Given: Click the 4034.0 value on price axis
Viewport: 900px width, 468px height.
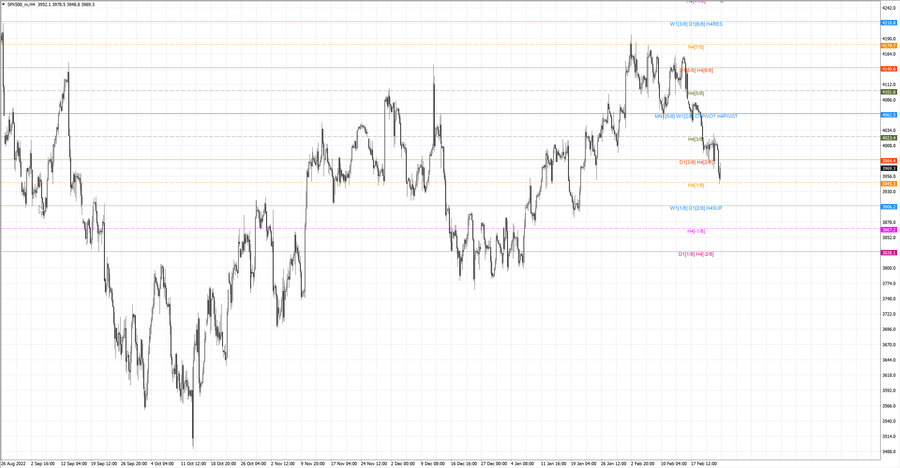Looking at the screenshot, I should tap(889, 130).
